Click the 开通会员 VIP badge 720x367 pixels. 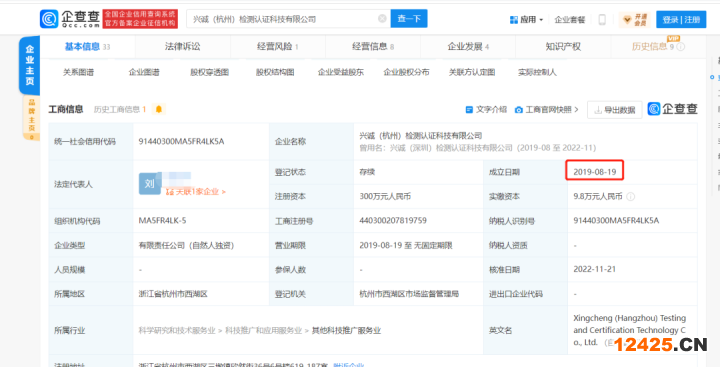click(635, 20)
